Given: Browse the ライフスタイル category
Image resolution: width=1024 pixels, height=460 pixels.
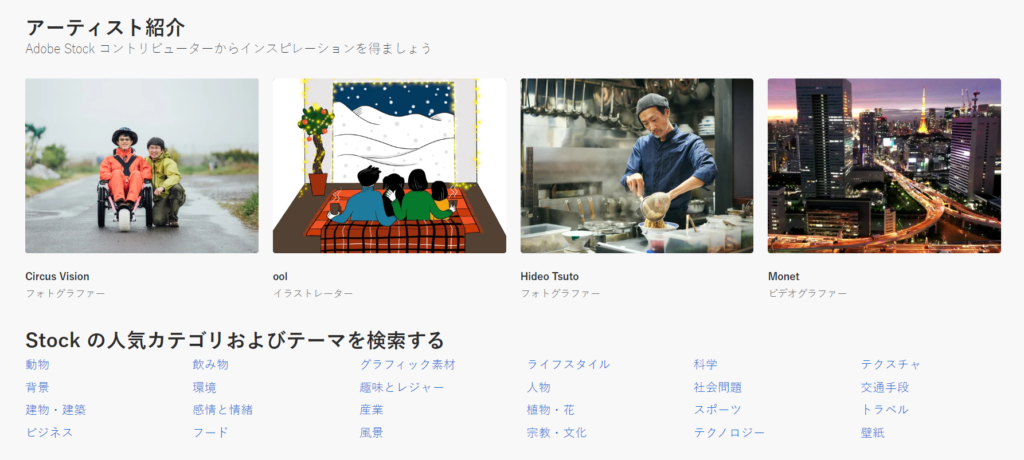Looking at the screenshot, I should pyautogui.click(x=568, y=365).
